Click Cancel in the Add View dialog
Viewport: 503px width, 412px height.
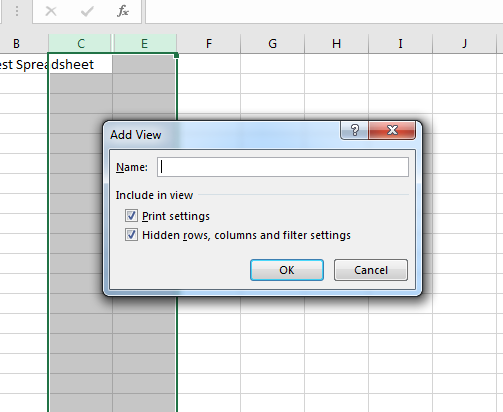point(371,270)
